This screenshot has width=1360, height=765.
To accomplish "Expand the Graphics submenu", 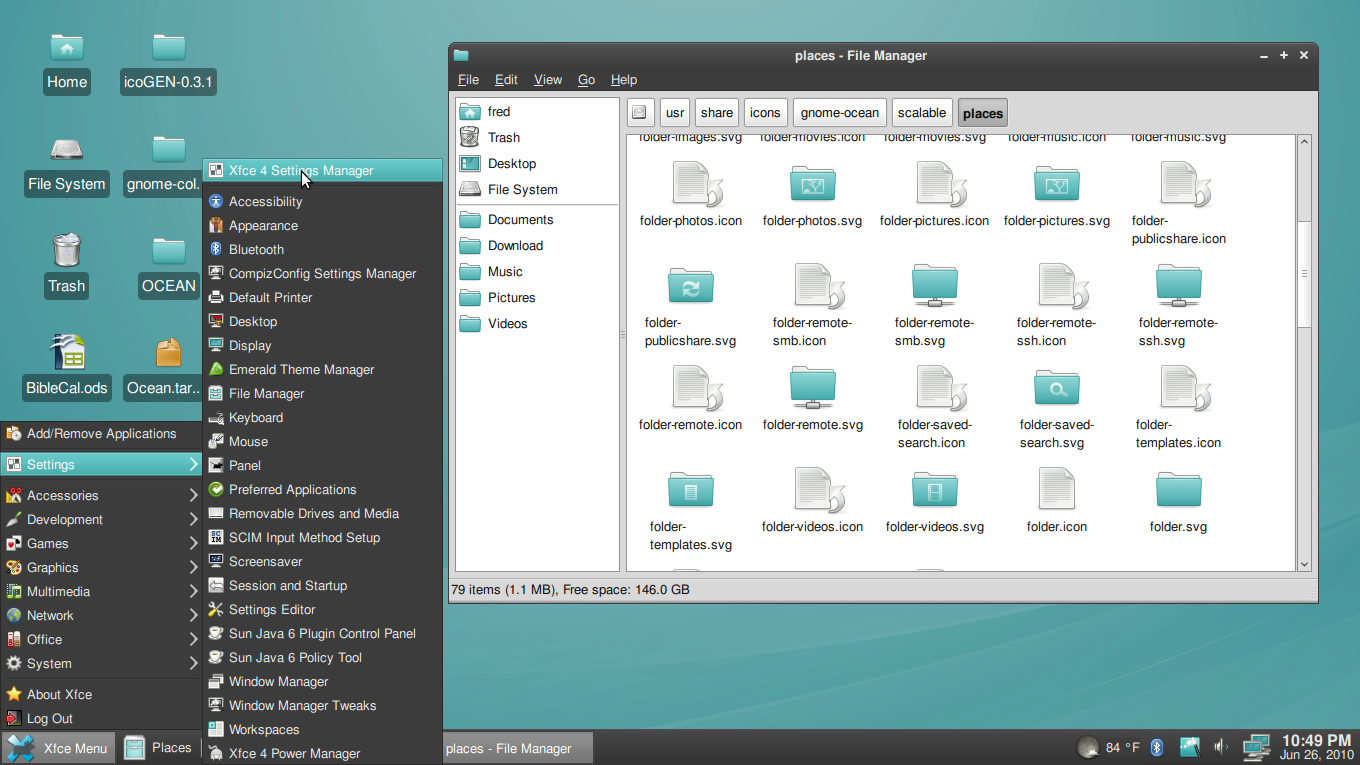I will pos(101,567).
